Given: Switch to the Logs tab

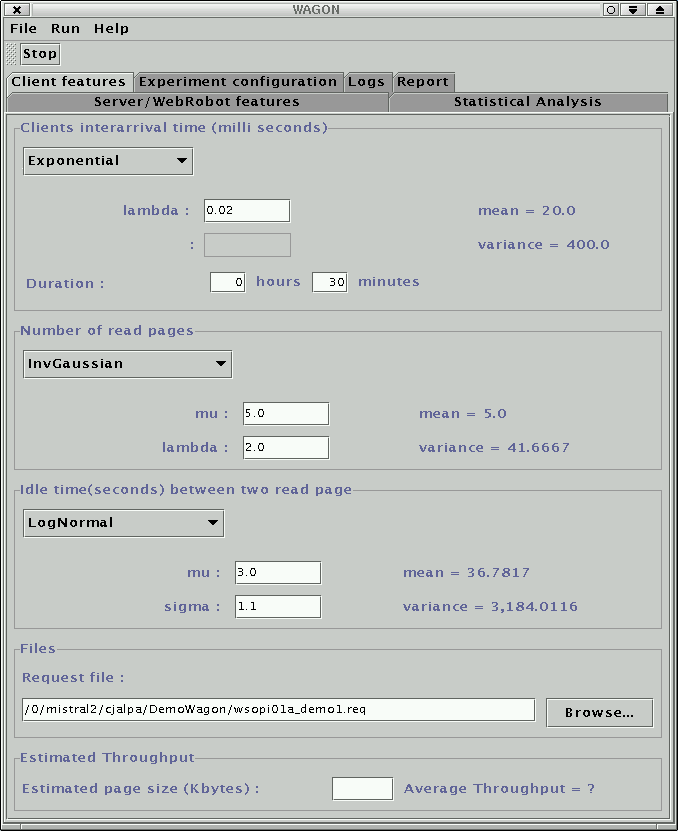Looking at the screenshot, I should pos(366,82).
